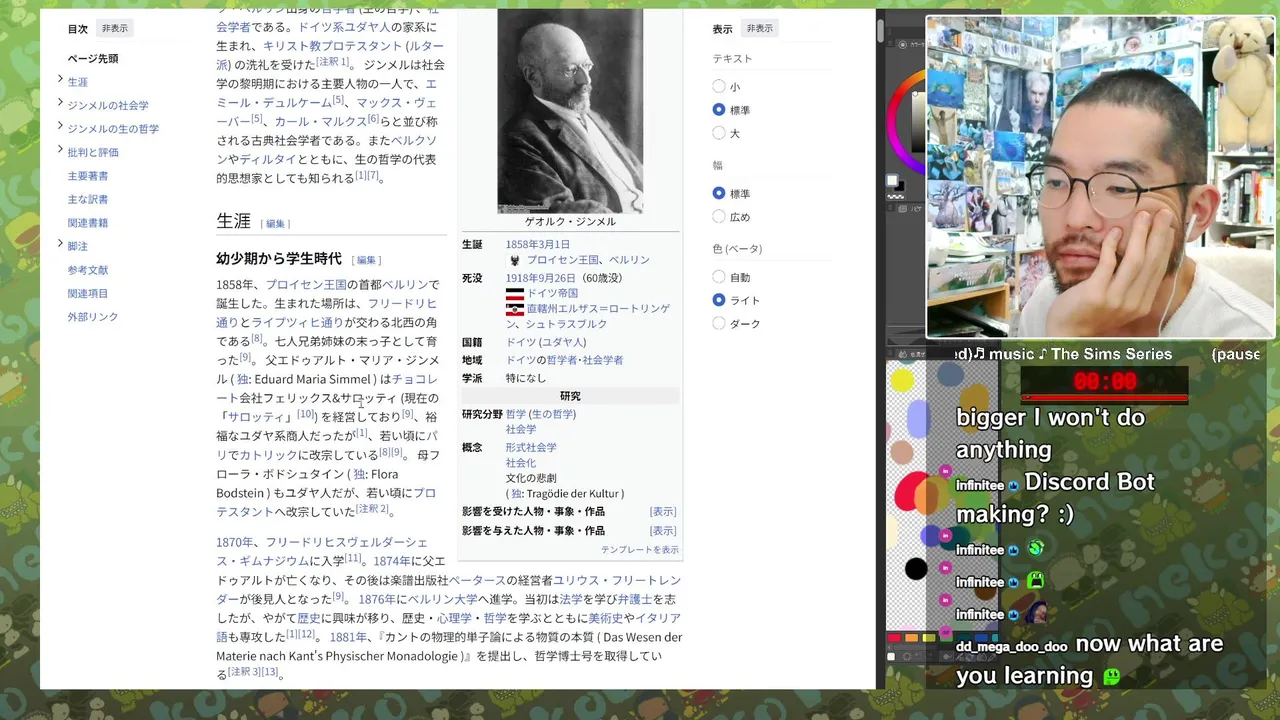Show 影響を与えた人物・事象・作品 infobox row
This screenshot has width=1280, height=720.
[x=663, y=530]
